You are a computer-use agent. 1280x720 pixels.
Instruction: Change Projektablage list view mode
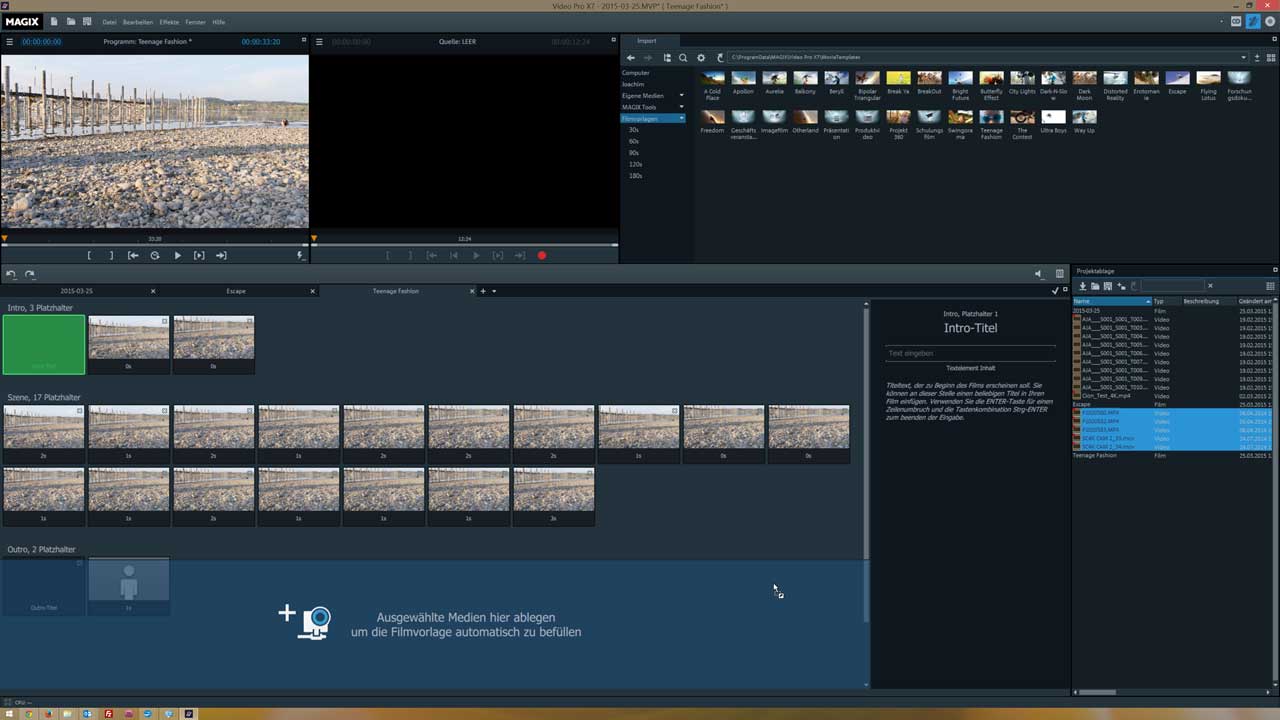(x=1270, y=286)
